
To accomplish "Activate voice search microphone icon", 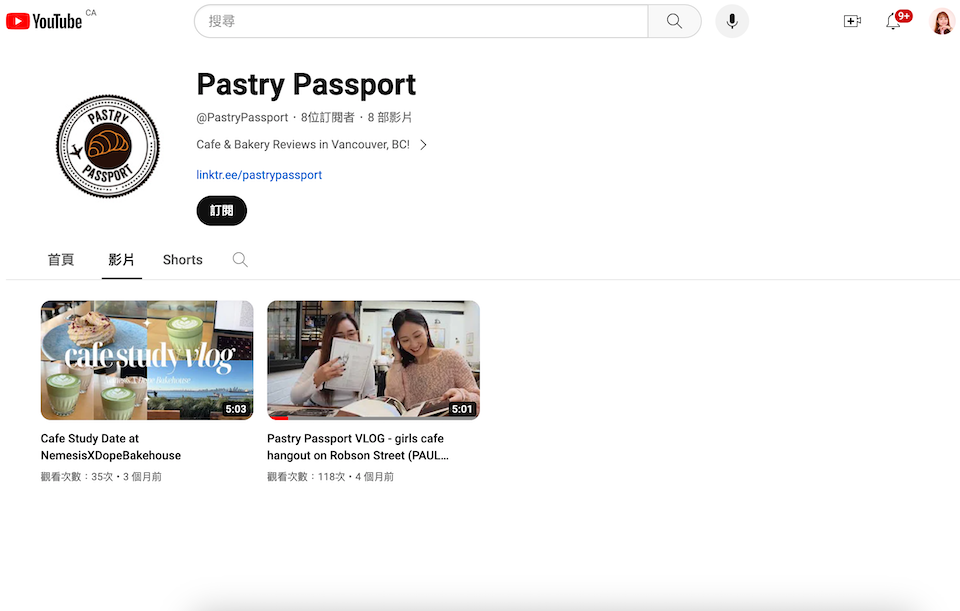I will coord(732,21).
